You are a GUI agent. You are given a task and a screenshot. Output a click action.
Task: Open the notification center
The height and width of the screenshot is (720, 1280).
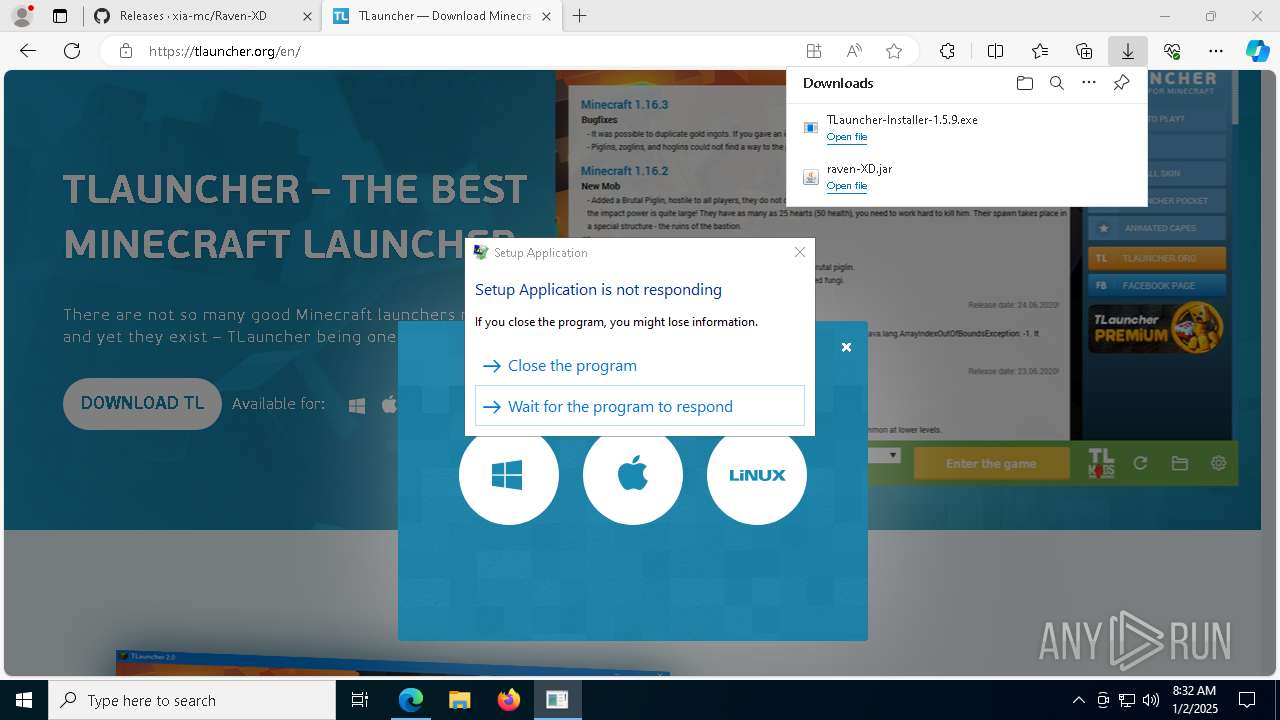(x=1247, y=700)
